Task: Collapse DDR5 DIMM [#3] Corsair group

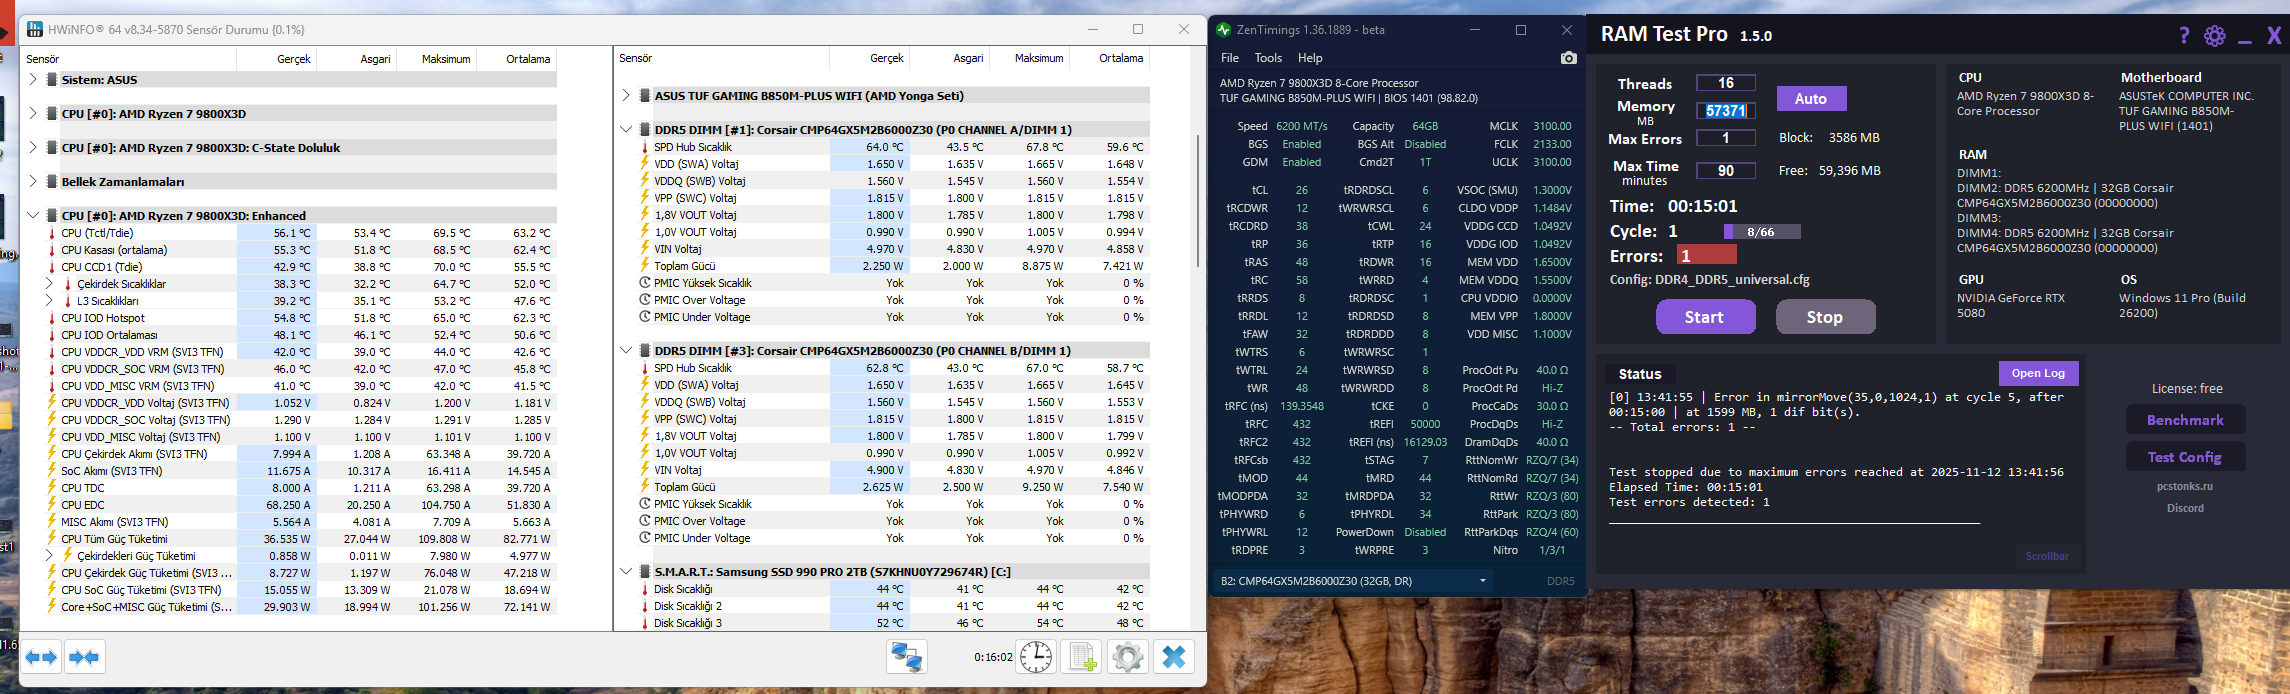Action: pyautogui.click(x=626, y=350)
